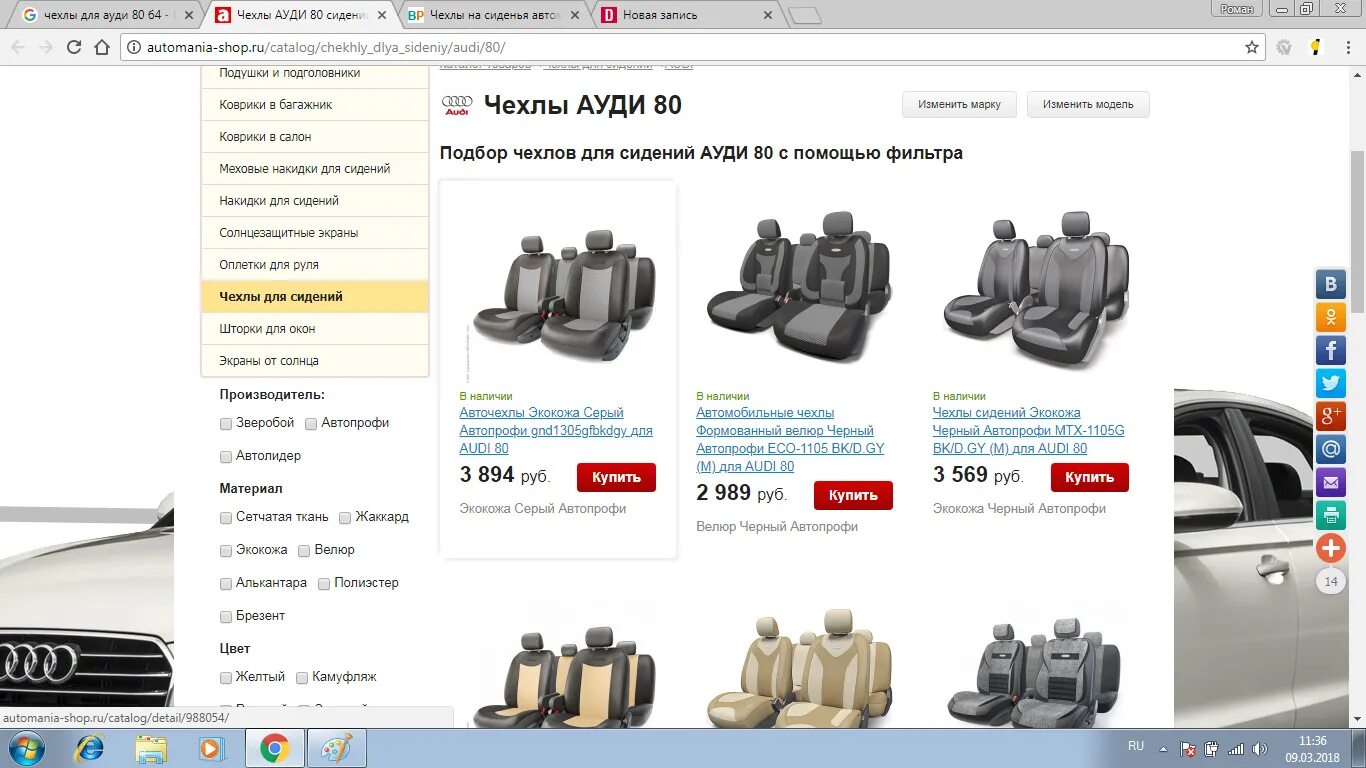Buy the 2 989 руб seat covers
Viewport: 1366px width, 768px height.
tap(853, 495)
